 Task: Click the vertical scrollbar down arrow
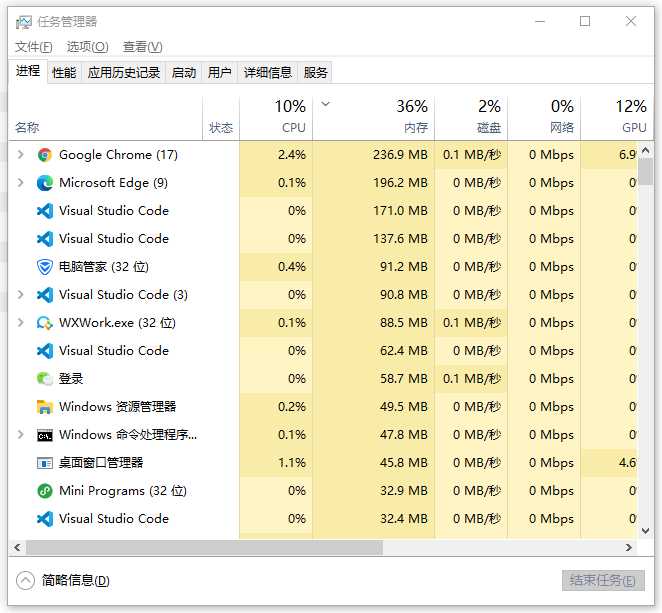click(646, 531)
